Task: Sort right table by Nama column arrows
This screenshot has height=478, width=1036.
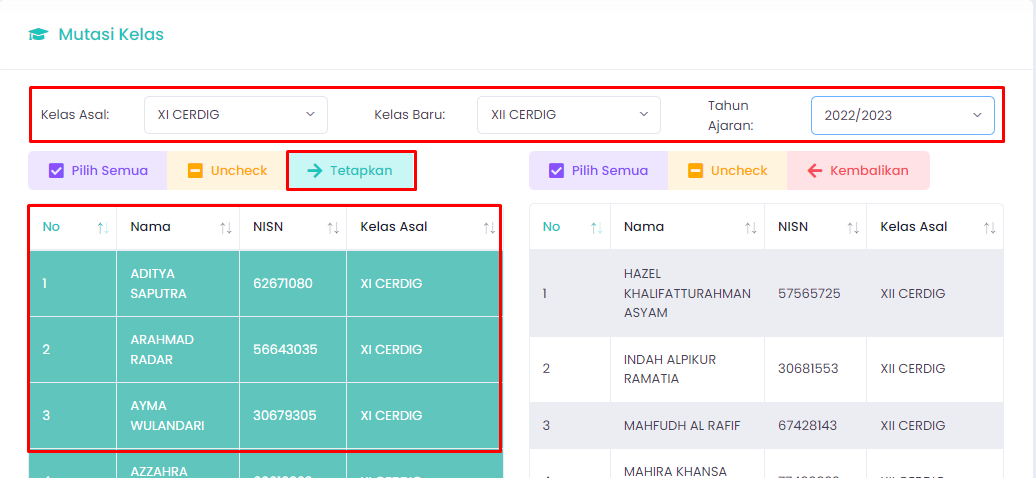Action: pyautogui.click(x=751, y=228)
